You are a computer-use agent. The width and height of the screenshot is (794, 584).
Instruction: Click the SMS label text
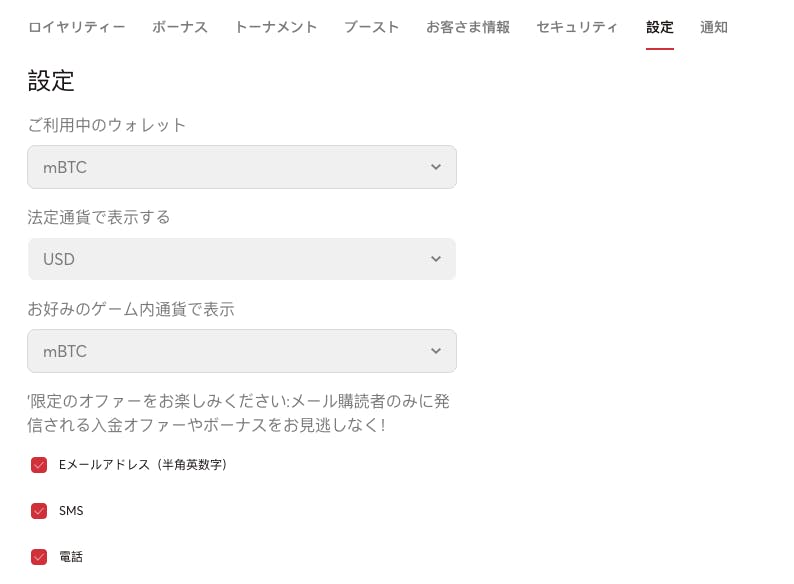(x=71, y=511)
